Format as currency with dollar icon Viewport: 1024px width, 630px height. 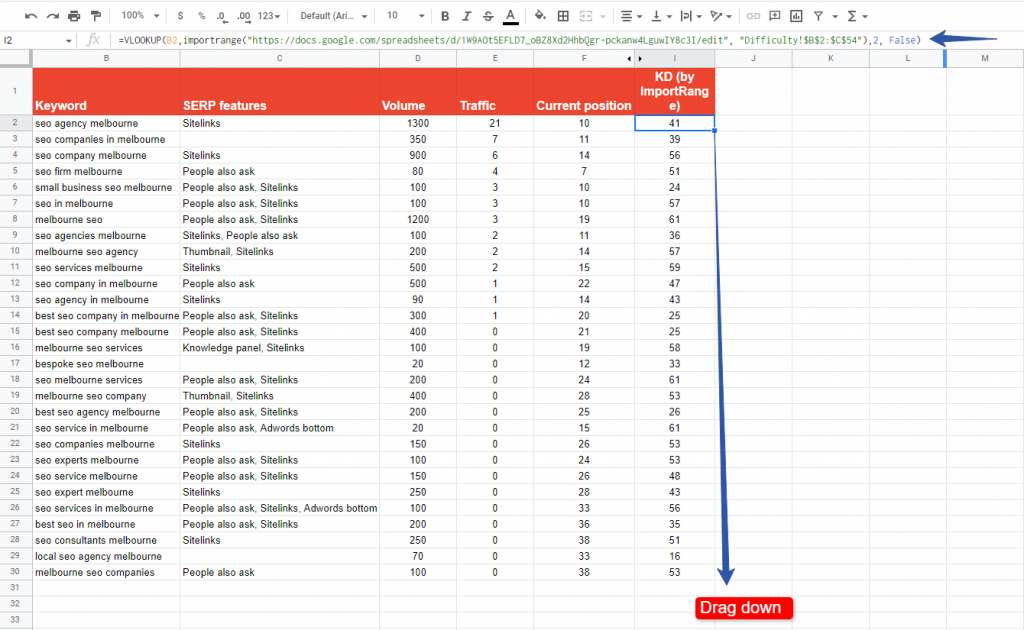[x=180, y=16]
